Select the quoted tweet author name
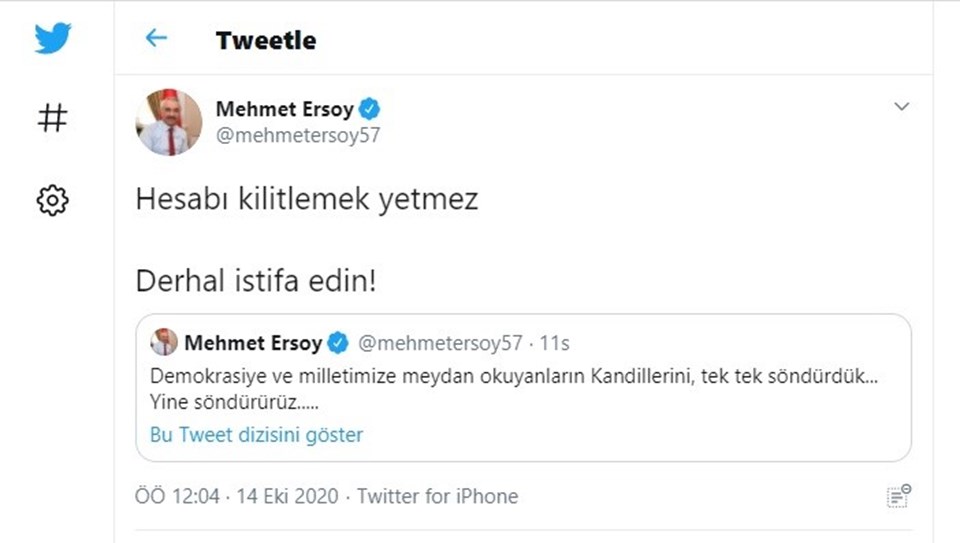960x543 pixels. 253,344
